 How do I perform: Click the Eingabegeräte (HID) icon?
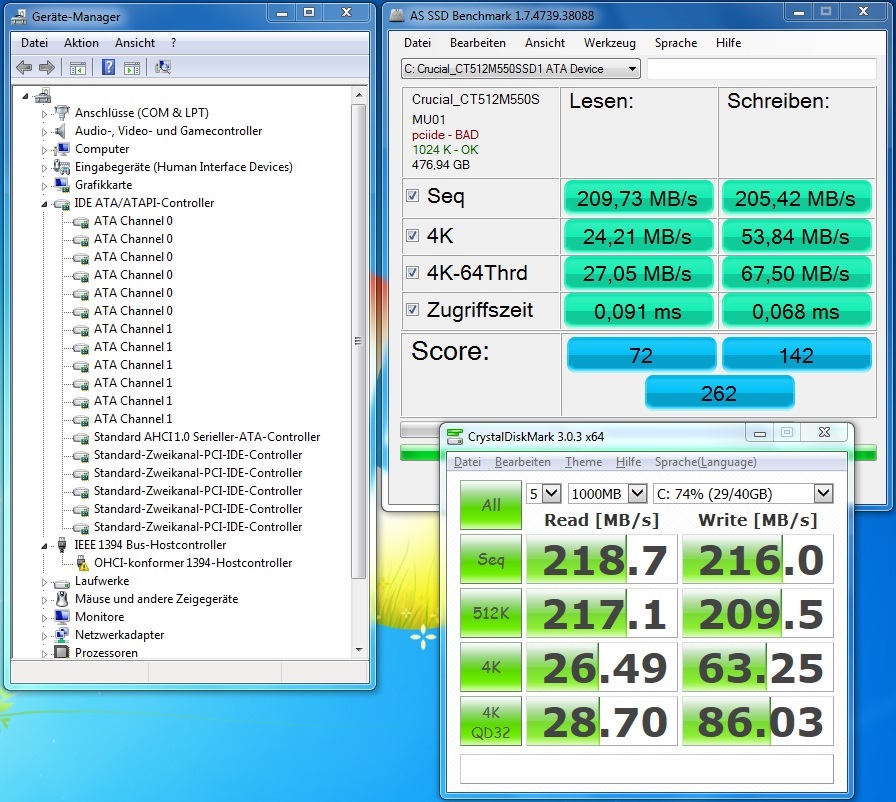[62, 167]
